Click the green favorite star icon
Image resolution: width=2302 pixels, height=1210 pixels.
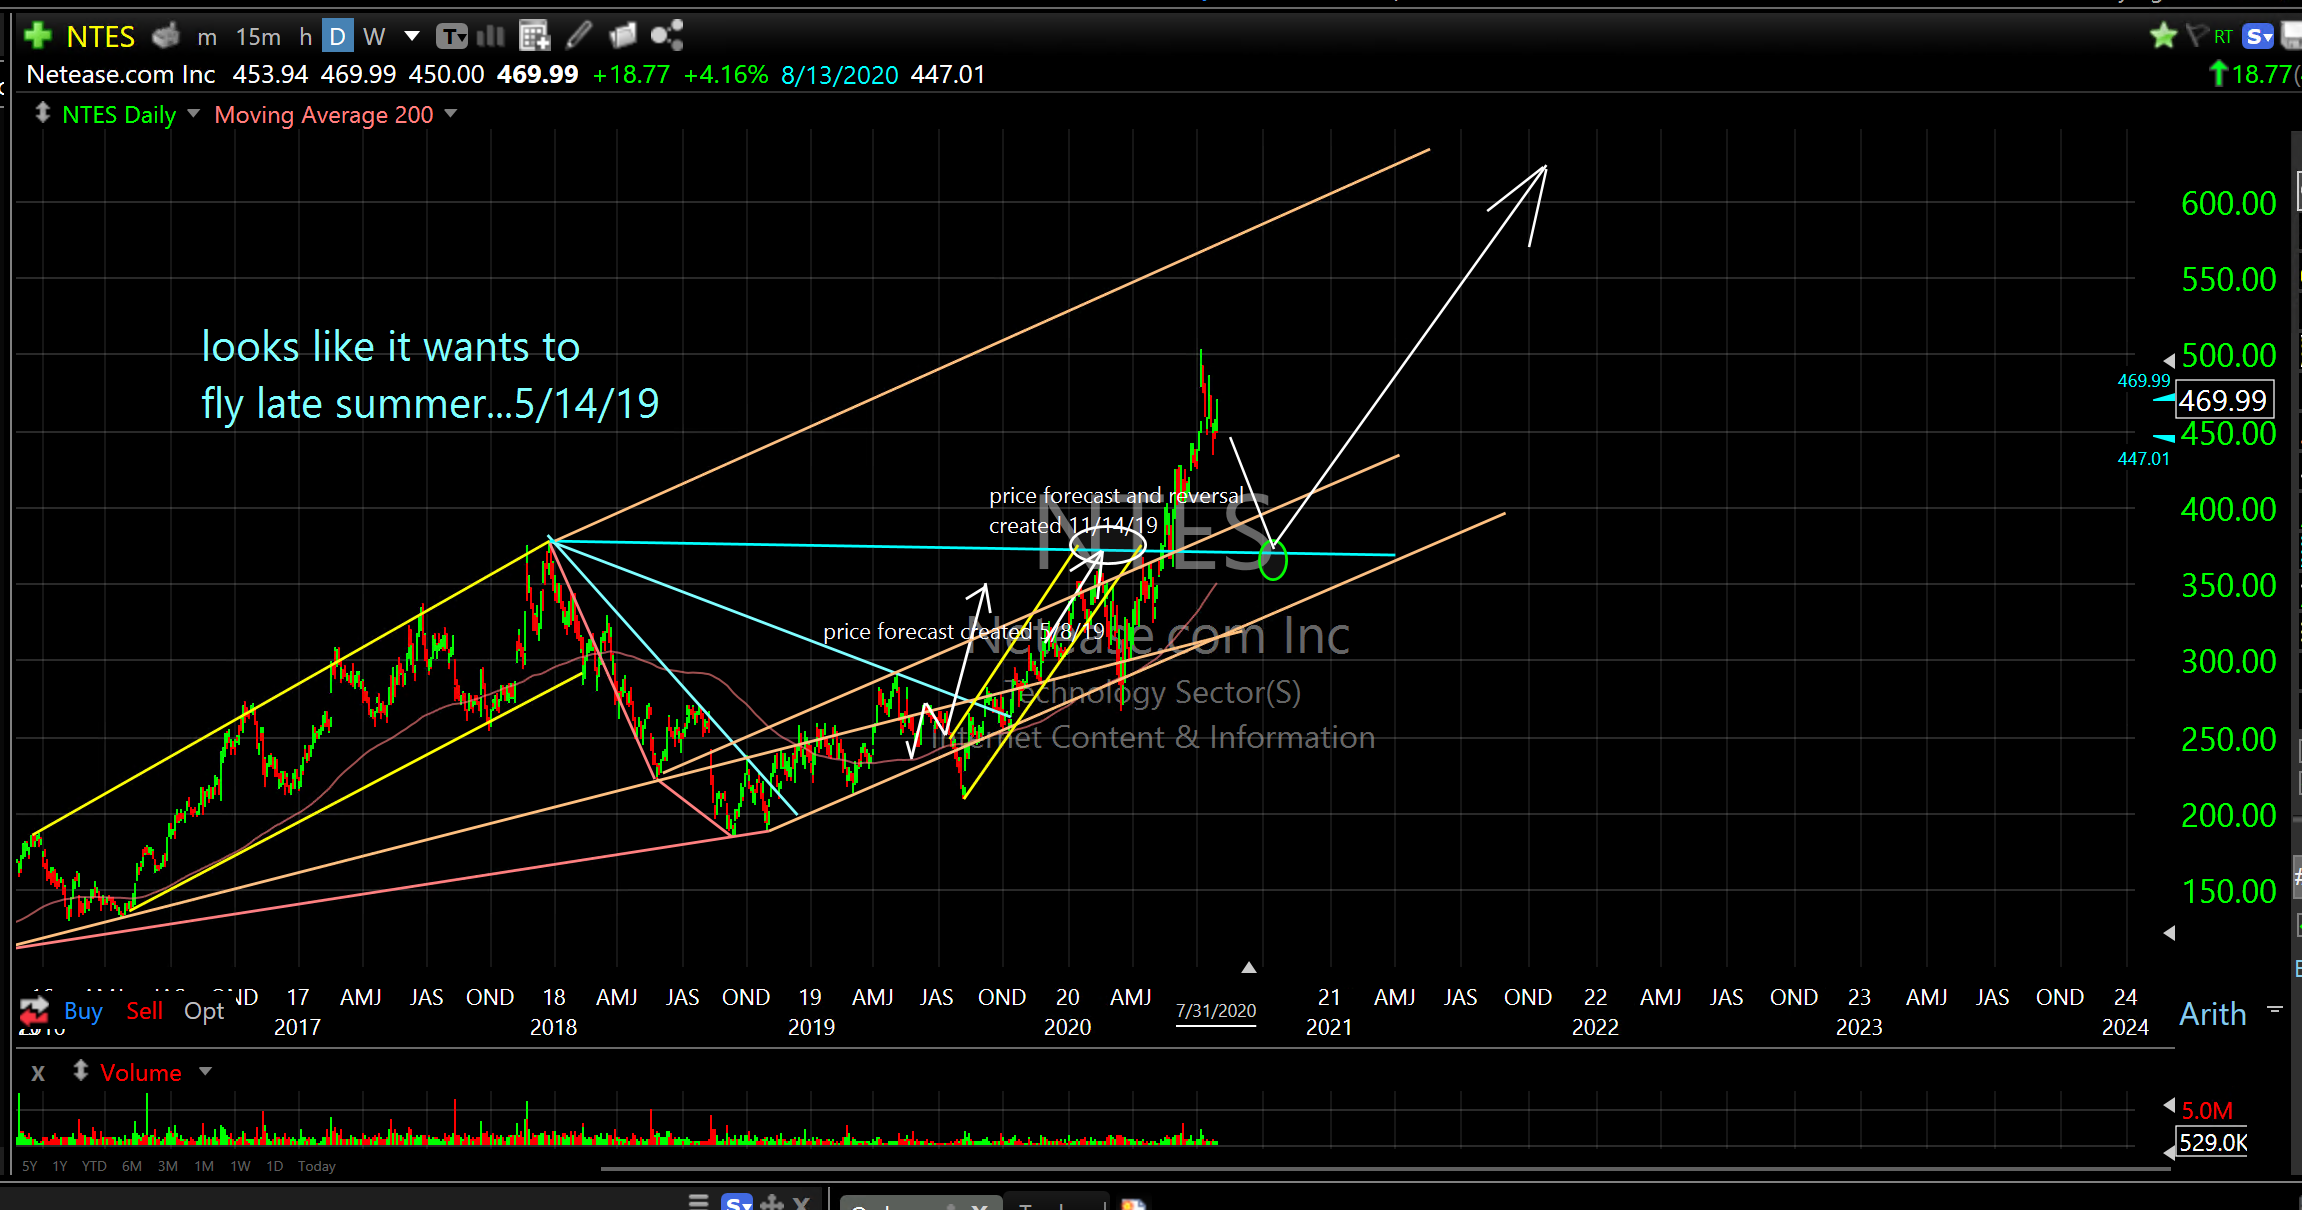click(x=2163, y=37)
